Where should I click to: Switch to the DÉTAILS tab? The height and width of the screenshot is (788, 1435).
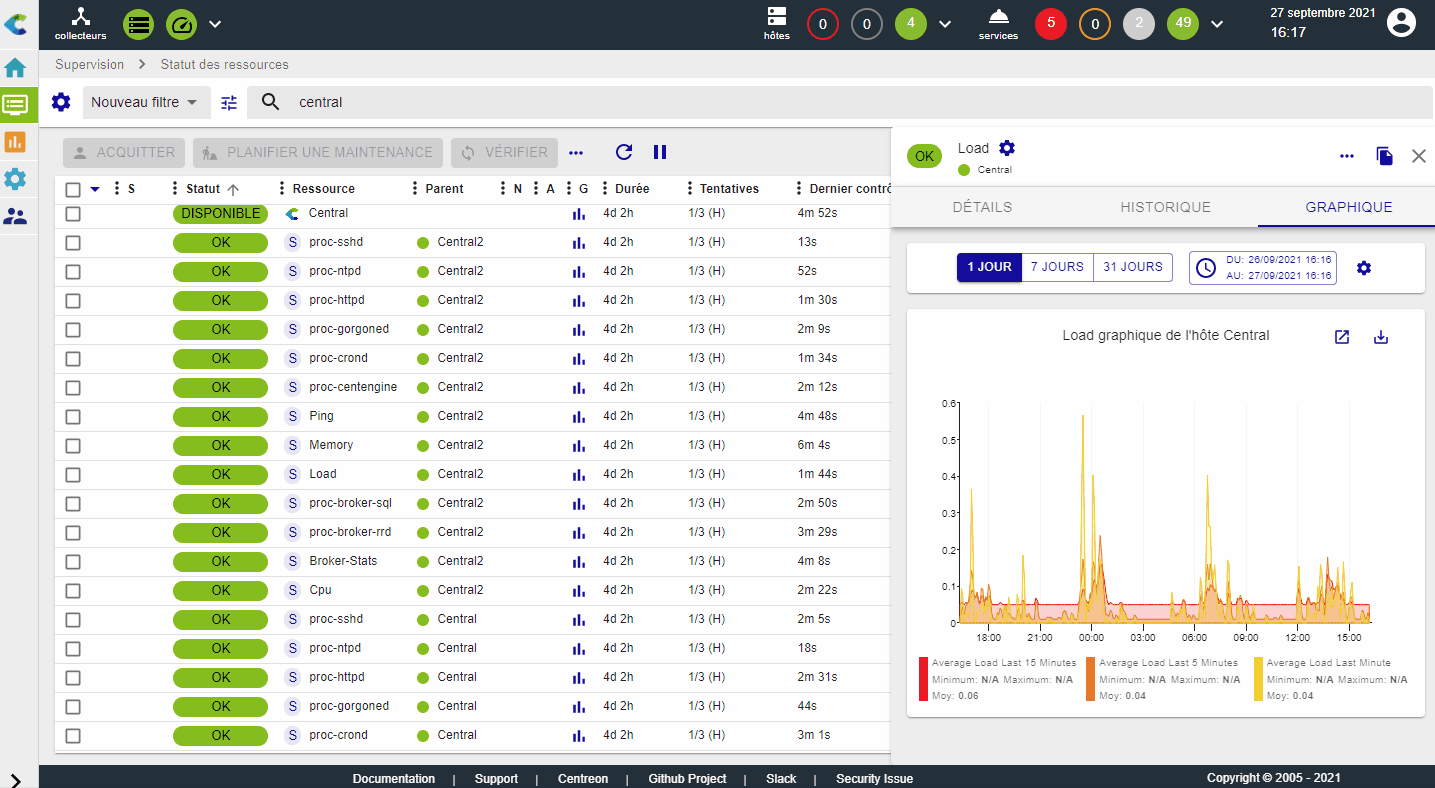coord(982,207)
